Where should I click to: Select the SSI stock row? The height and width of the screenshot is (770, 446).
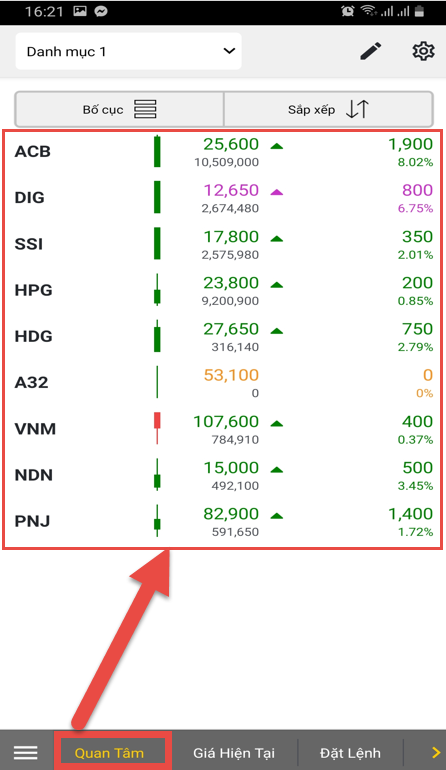(x=223, y=244)
